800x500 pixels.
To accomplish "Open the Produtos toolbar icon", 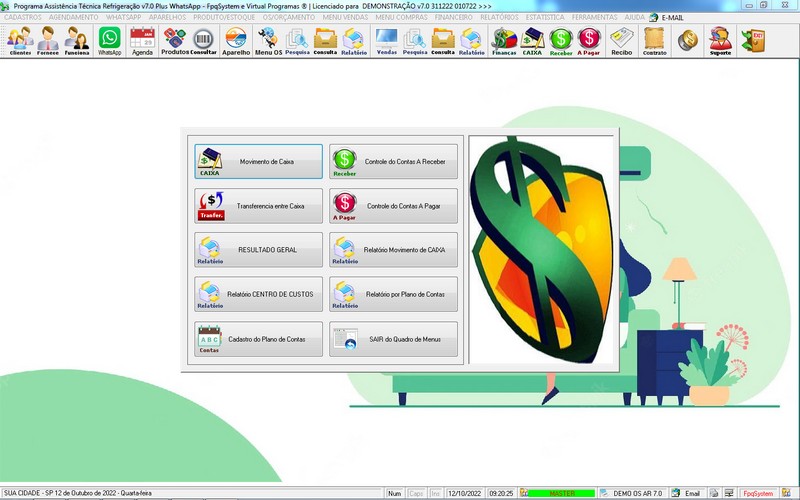I will pyautogui.click(x=175, y=41).
